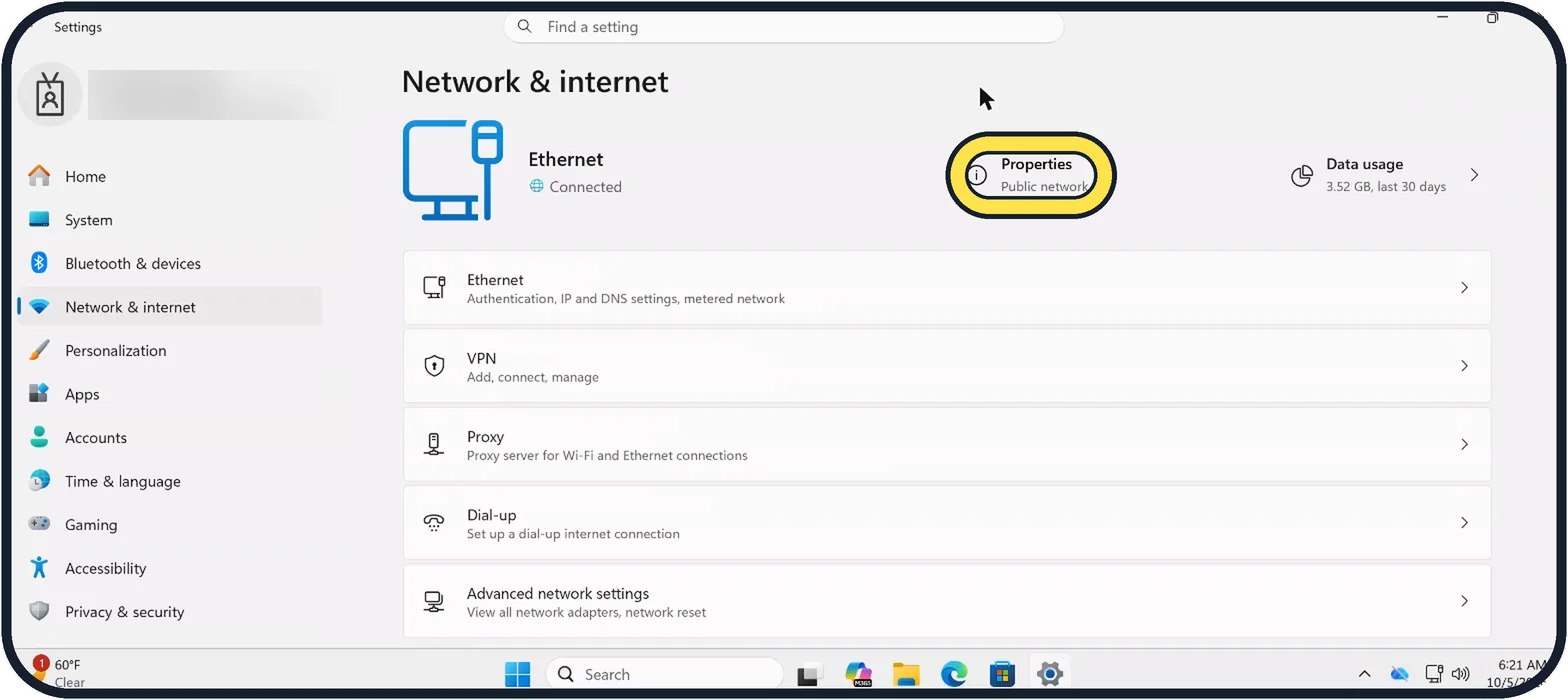Open the Windows Start menu
The width and height of the screenshot is (1568, 700).
(x=518, y=675)
